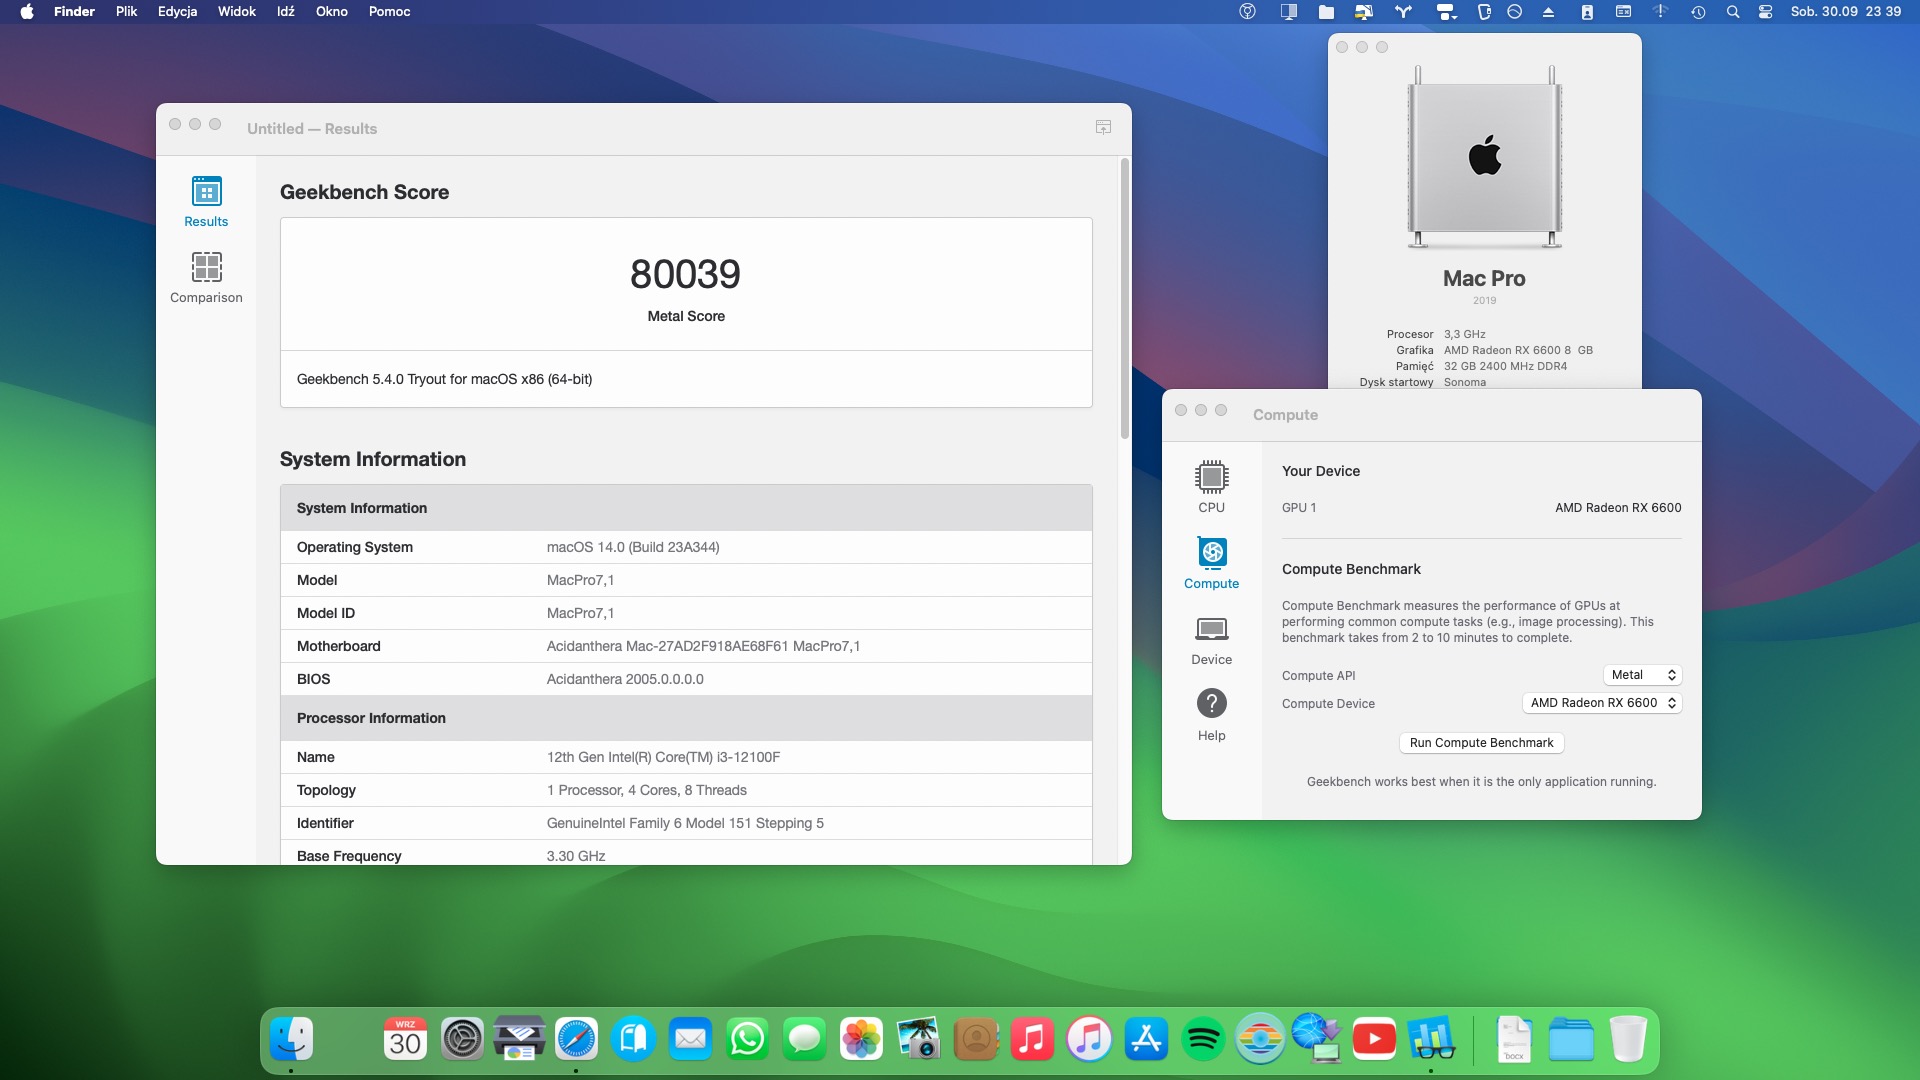
Task: Open Spotify from the dock
Action: pyautogui.click(x=1203, y=1040)
